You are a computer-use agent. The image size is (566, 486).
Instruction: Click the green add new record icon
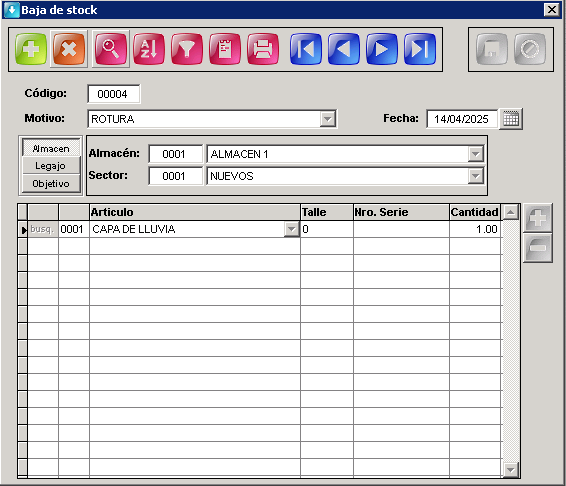tap(31, 49)
